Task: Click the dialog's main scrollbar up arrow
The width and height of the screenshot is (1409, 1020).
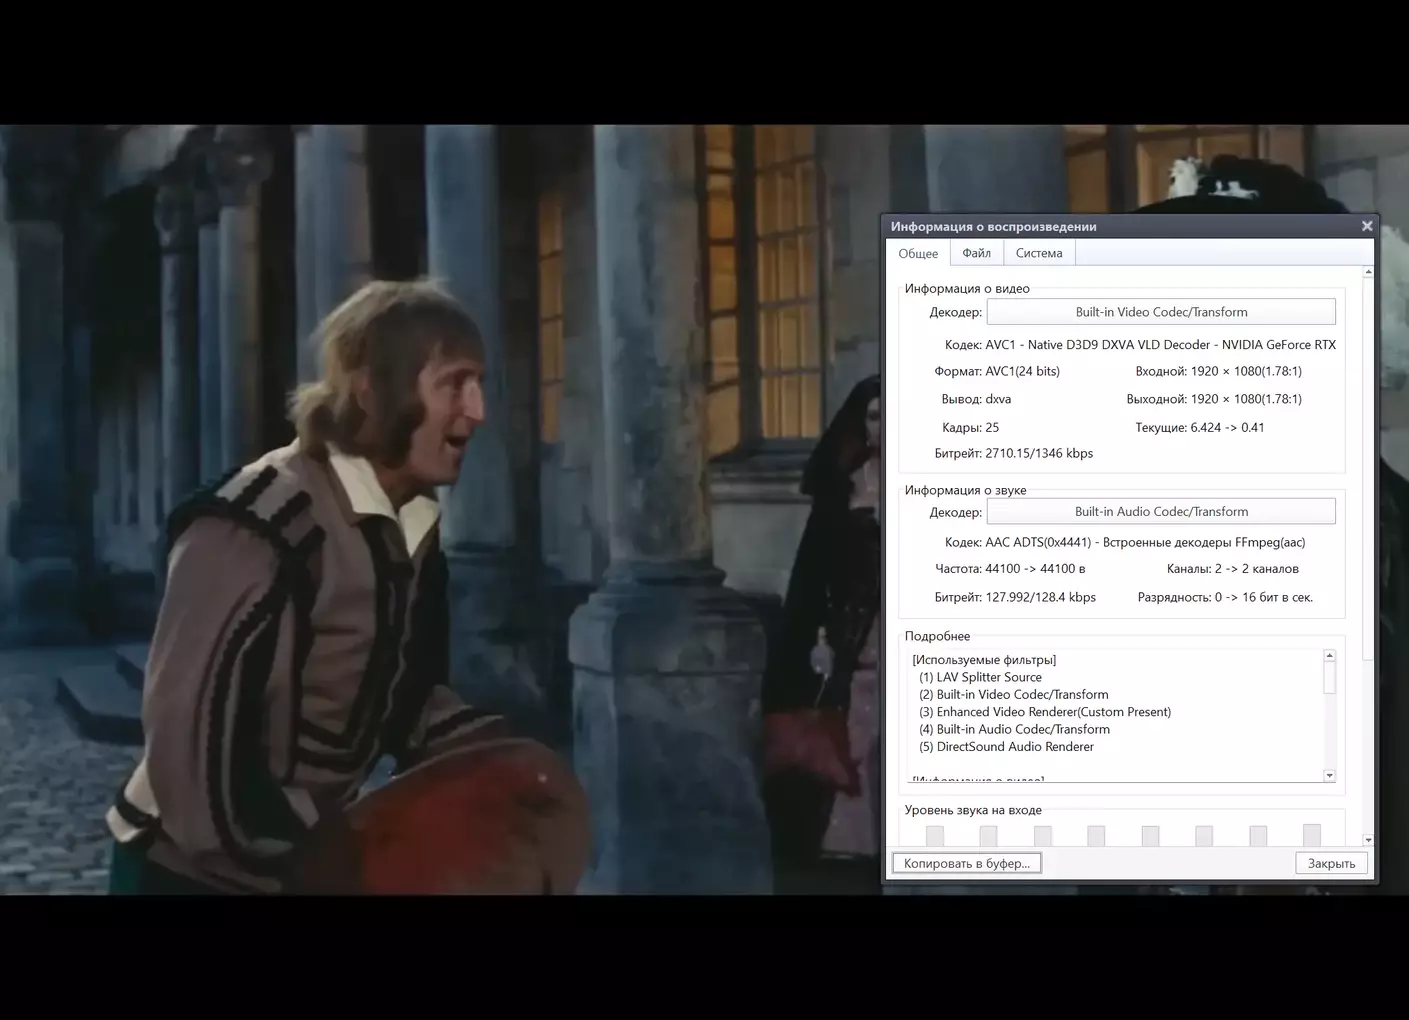Action: [1368, 272]
